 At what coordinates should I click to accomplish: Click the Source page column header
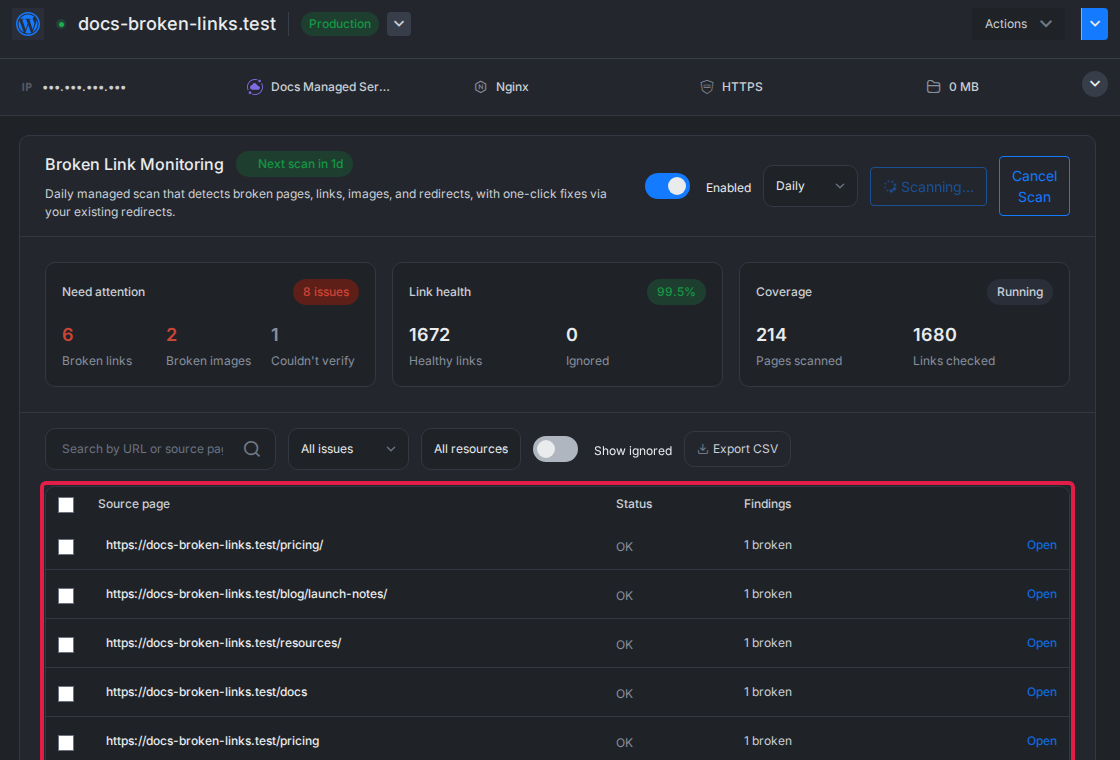pos(134,504)
